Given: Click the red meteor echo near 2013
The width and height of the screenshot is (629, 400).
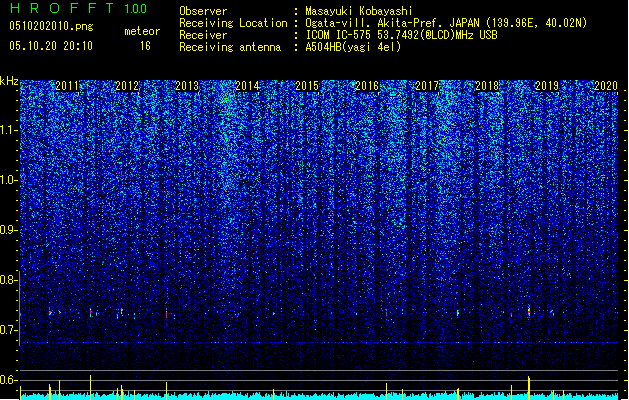Looking at the screenshot, I should click(x=166, y=314).
